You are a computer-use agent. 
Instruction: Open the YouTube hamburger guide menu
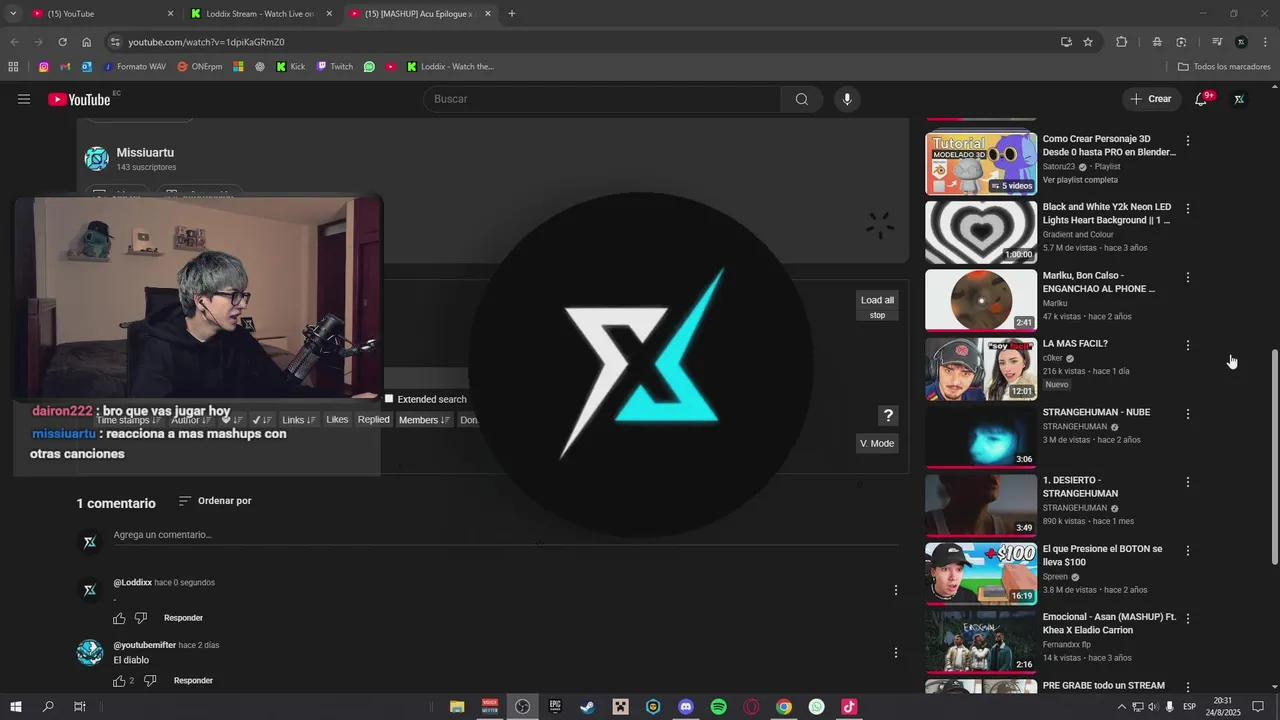(x=24, y=99)
